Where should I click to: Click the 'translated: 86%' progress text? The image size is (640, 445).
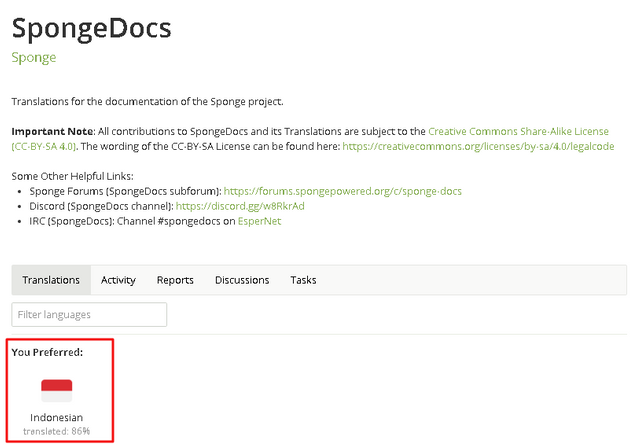tap(57, 431)
